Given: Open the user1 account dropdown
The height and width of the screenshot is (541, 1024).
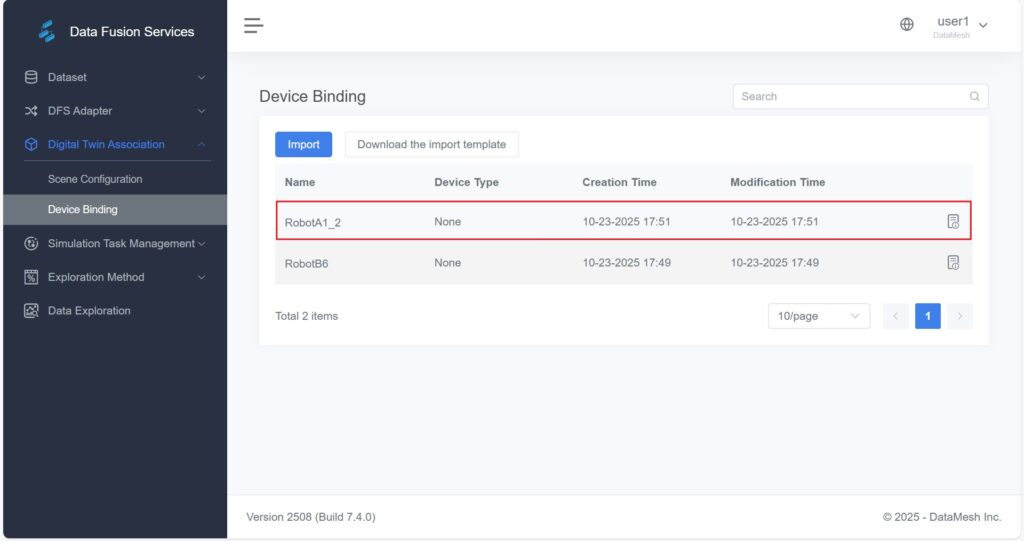Looking at the screenshot, I should (x=961, y=25).
